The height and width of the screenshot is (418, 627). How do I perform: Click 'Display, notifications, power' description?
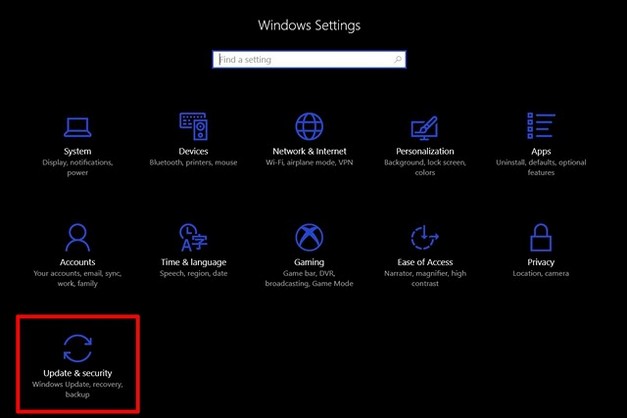pyautogui.click(x=78, y=168)
